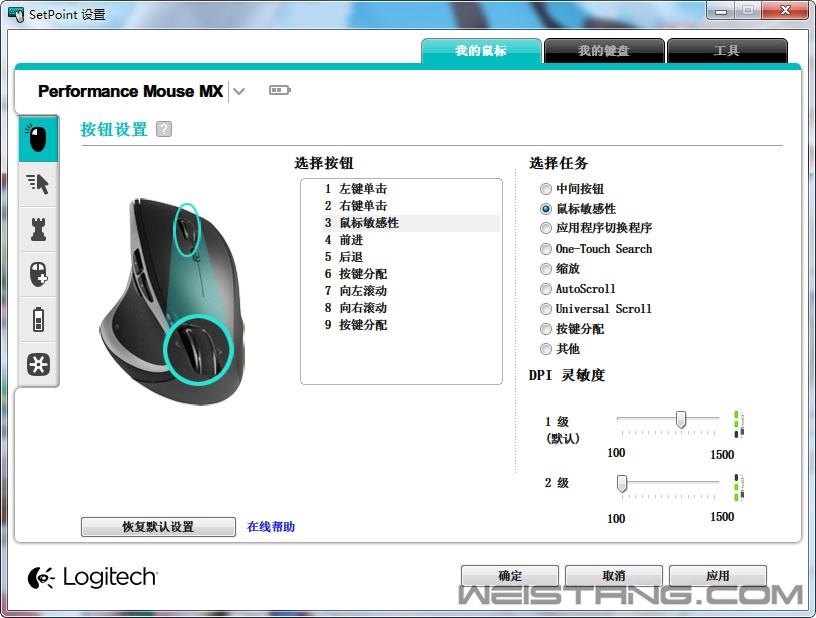Select button 9 按键分配 in list
Screen dimensions: 816x618
(x=411, y=325)
